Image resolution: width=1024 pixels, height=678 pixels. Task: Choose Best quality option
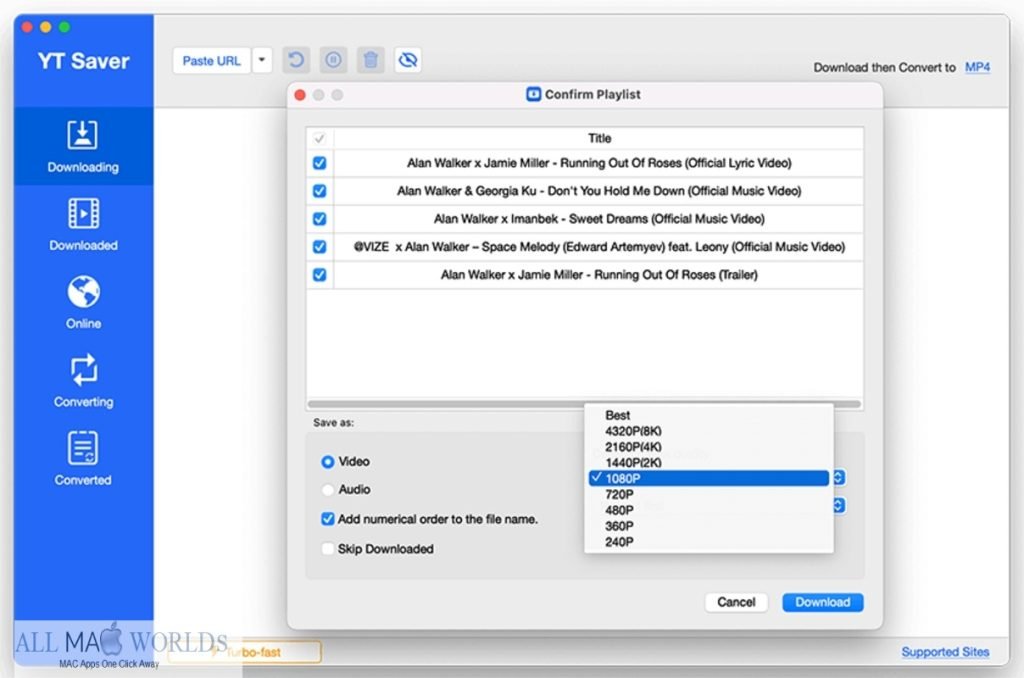[x=709, y=415]
